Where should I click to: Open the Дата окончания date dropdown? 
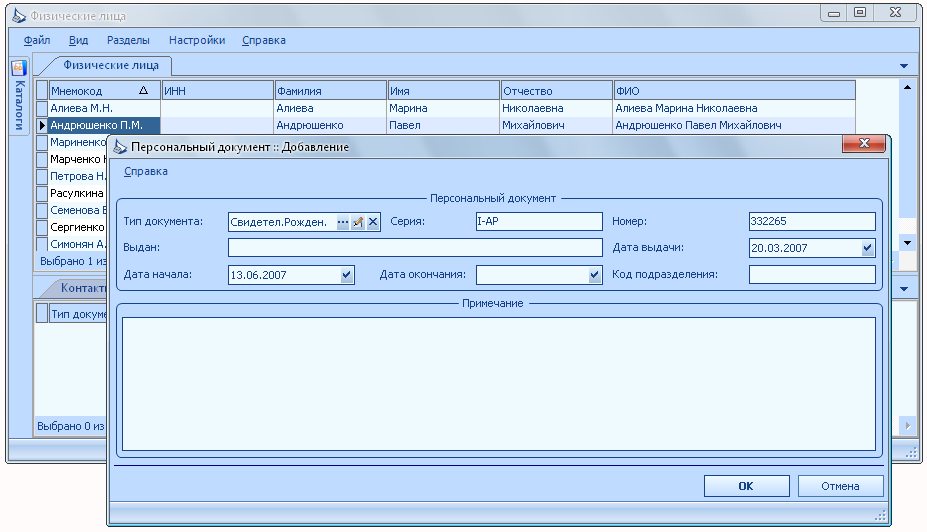(594, 275)
